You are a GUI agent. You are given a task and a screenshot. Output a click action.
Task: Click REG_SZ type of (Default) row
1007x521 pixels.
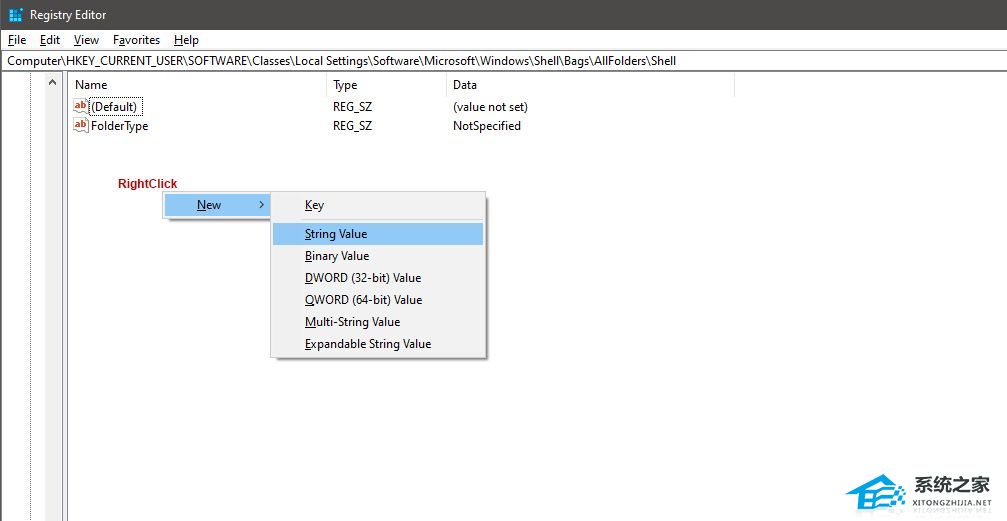point(352,107)
